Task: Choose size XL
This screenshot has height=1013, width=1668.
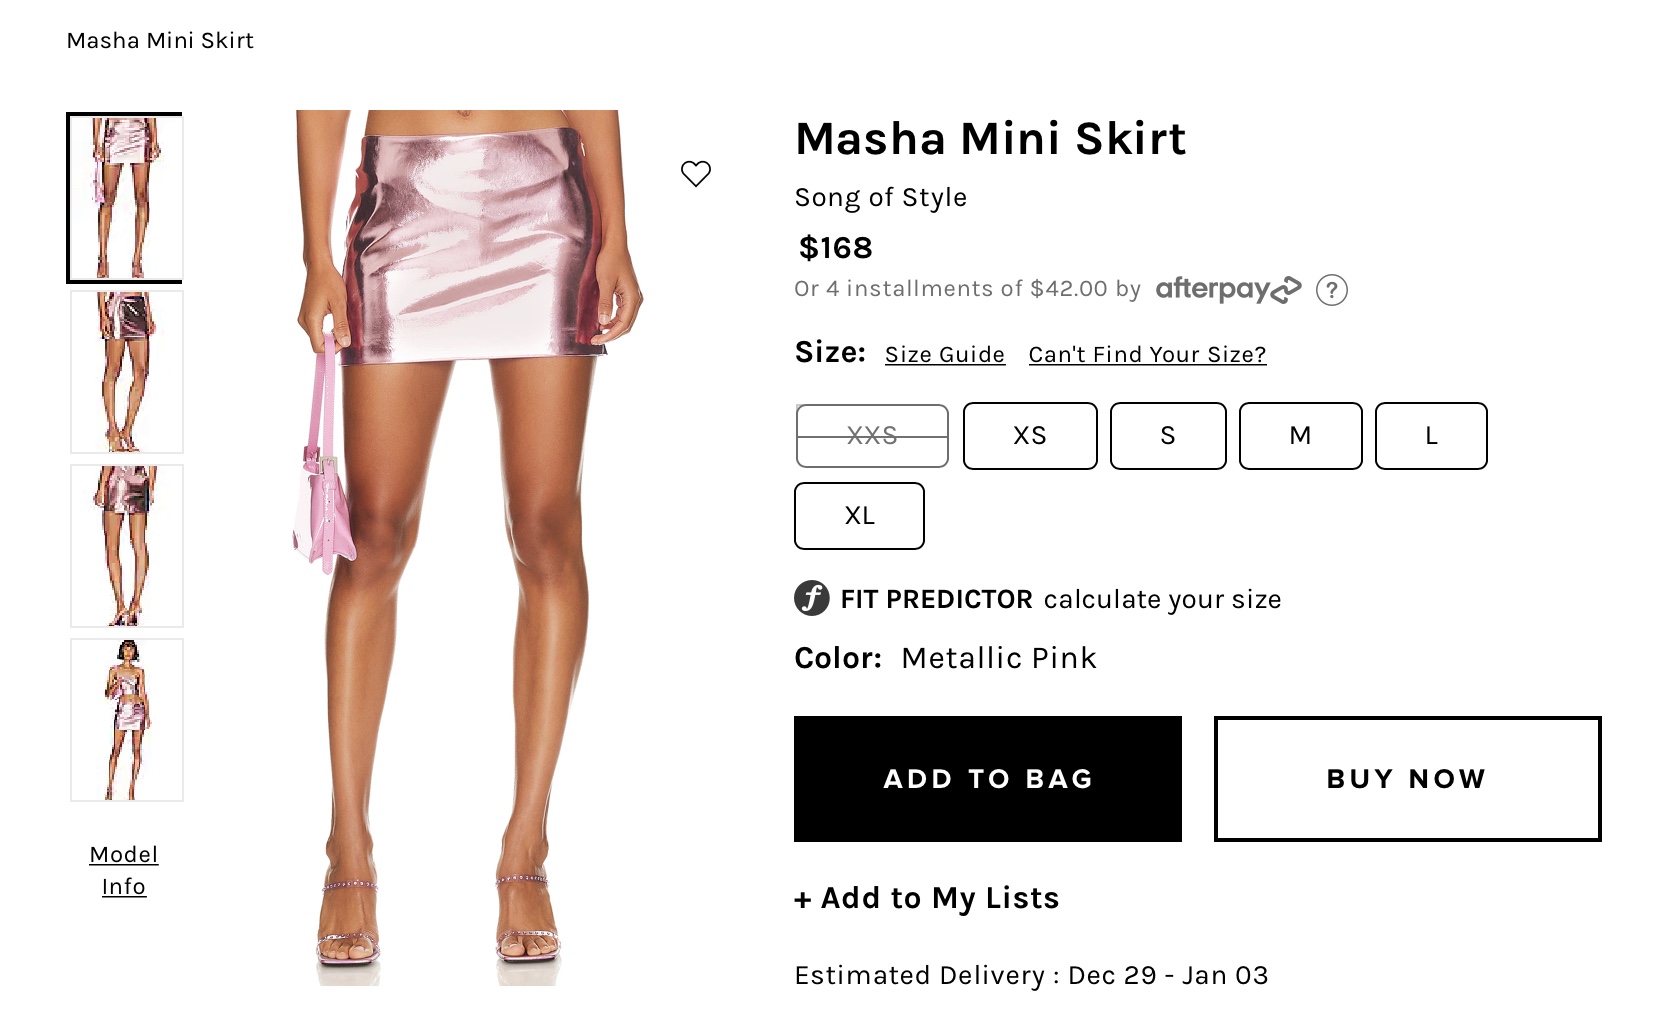Action: (859, 516)
